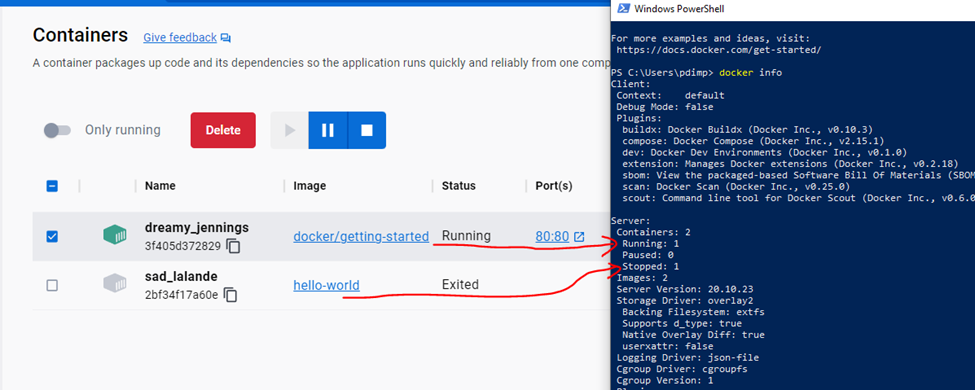Viewport: 975px width, 390px height.
Task: Click the Pause containers button
Action: [328, 130]
